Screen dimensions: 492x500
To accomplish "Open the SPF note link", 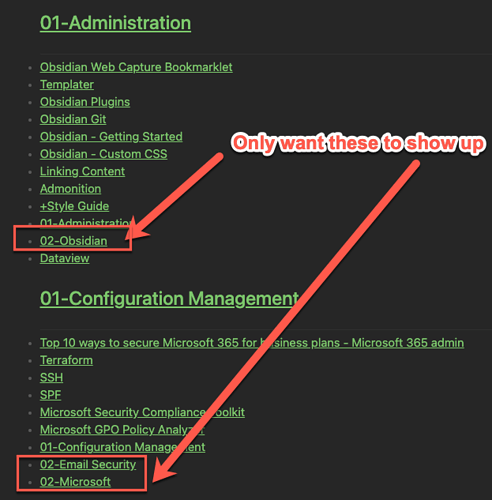I will (50, 395).
